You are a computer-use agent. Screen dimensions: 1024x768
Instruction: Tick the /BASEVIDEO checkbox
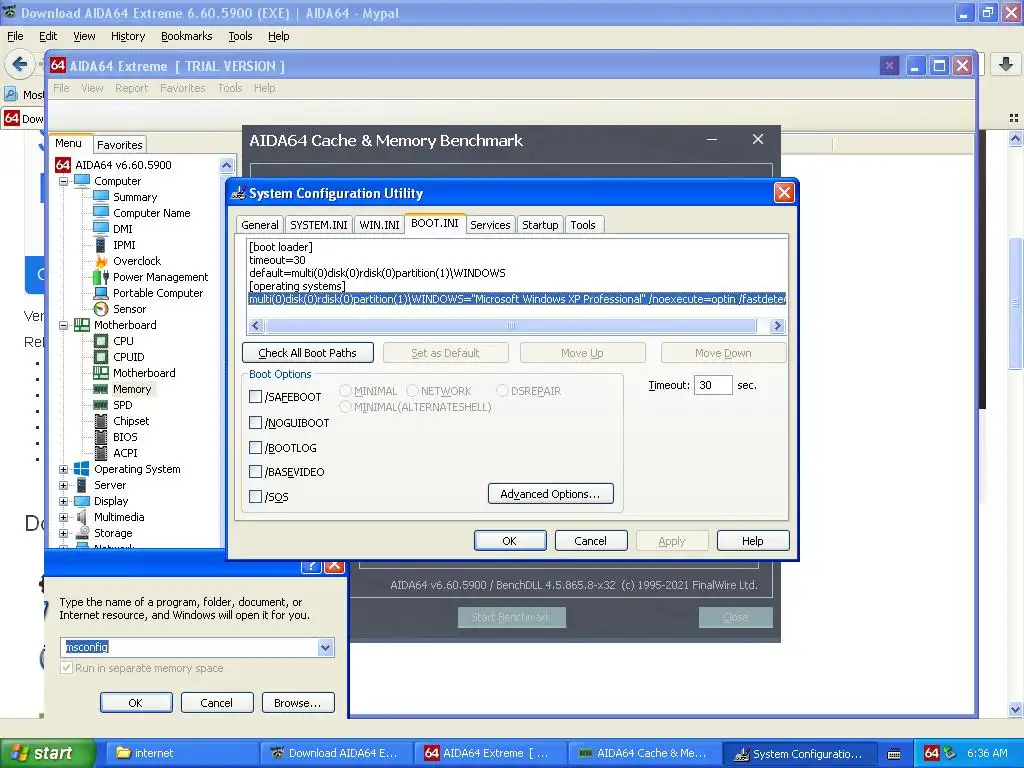coord(255,472)
